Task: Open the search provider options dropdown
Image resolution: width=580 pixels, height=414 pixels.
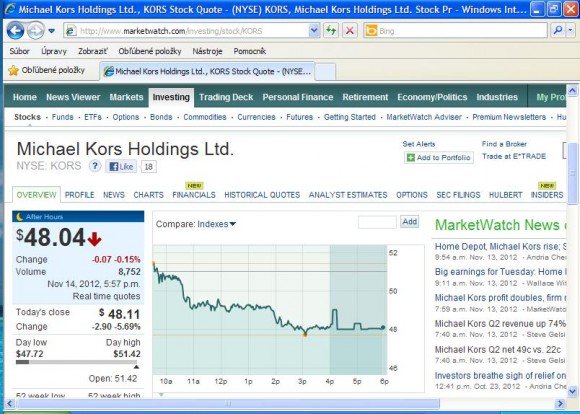Action: (570, 30)
